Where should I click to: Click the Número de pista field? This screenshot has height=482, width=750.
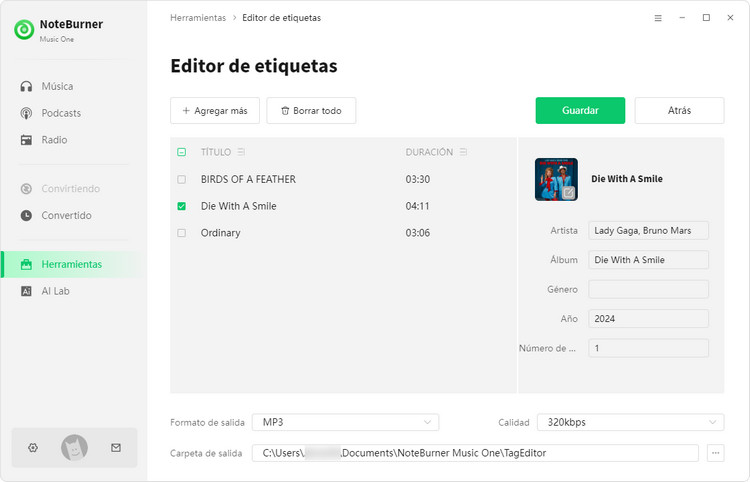pyautogui.click(x=648, y=348)
